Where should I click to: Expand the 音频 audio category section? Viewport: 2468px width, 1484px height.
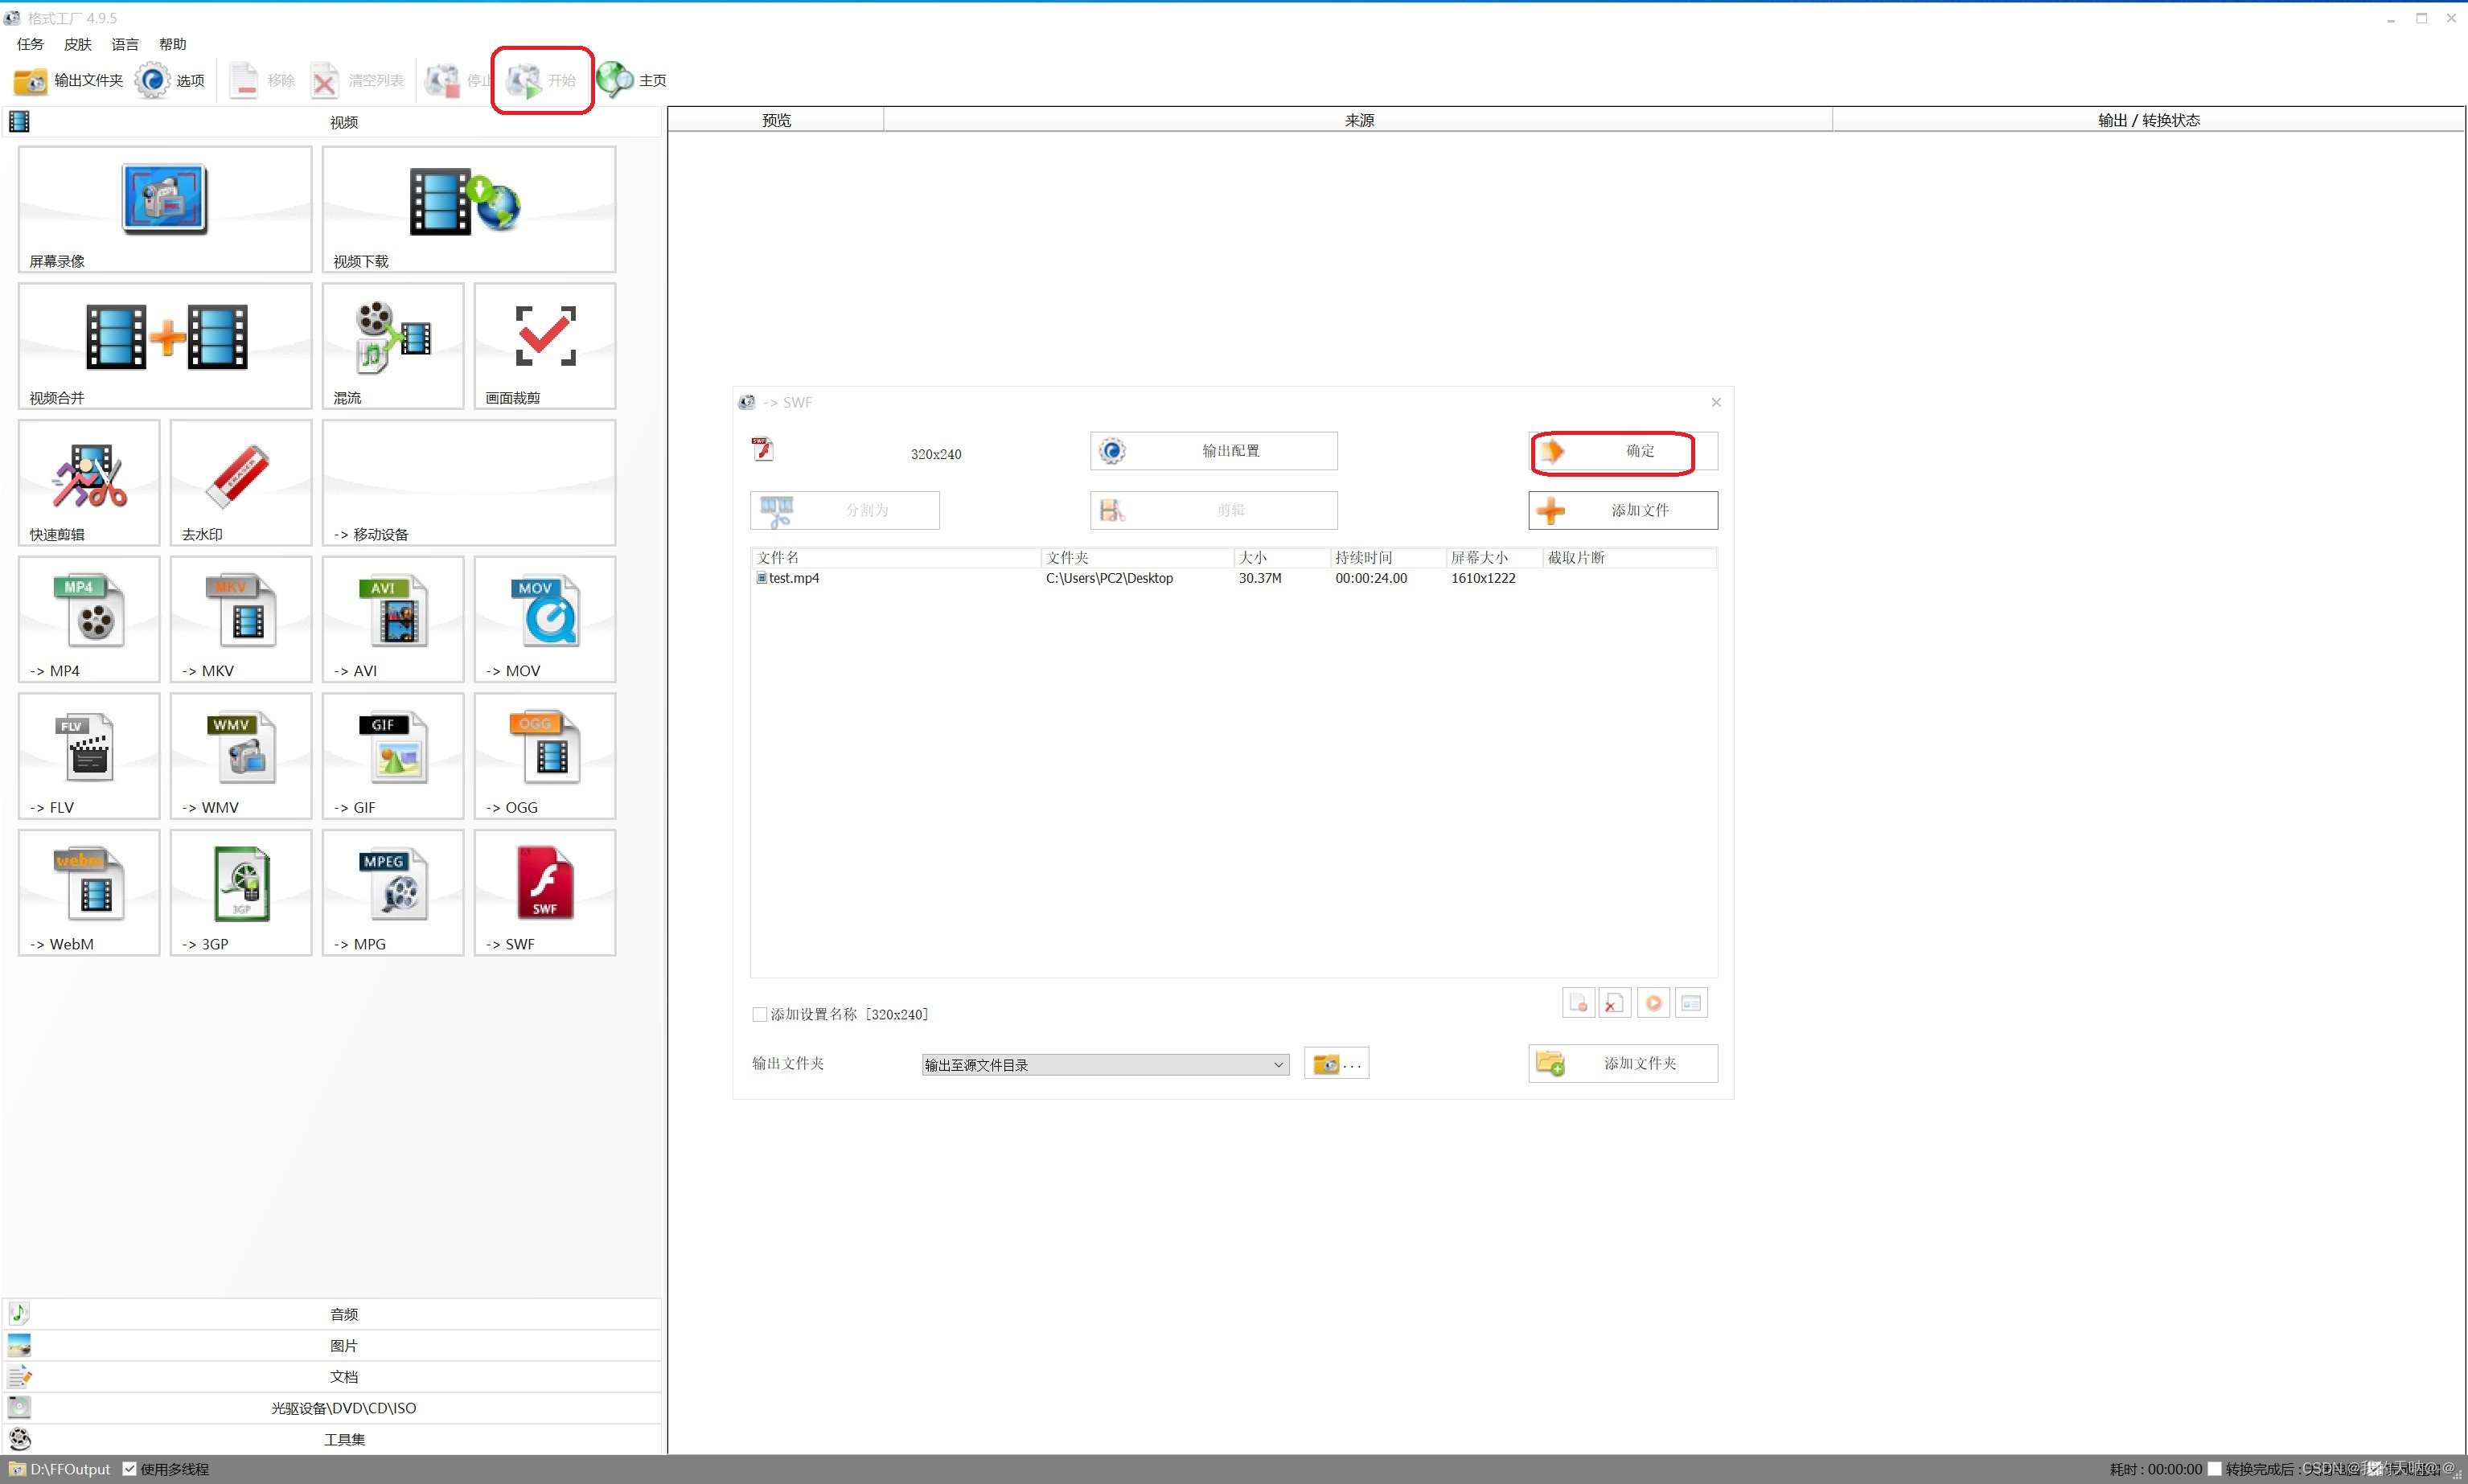click(x=343, y=1314)
